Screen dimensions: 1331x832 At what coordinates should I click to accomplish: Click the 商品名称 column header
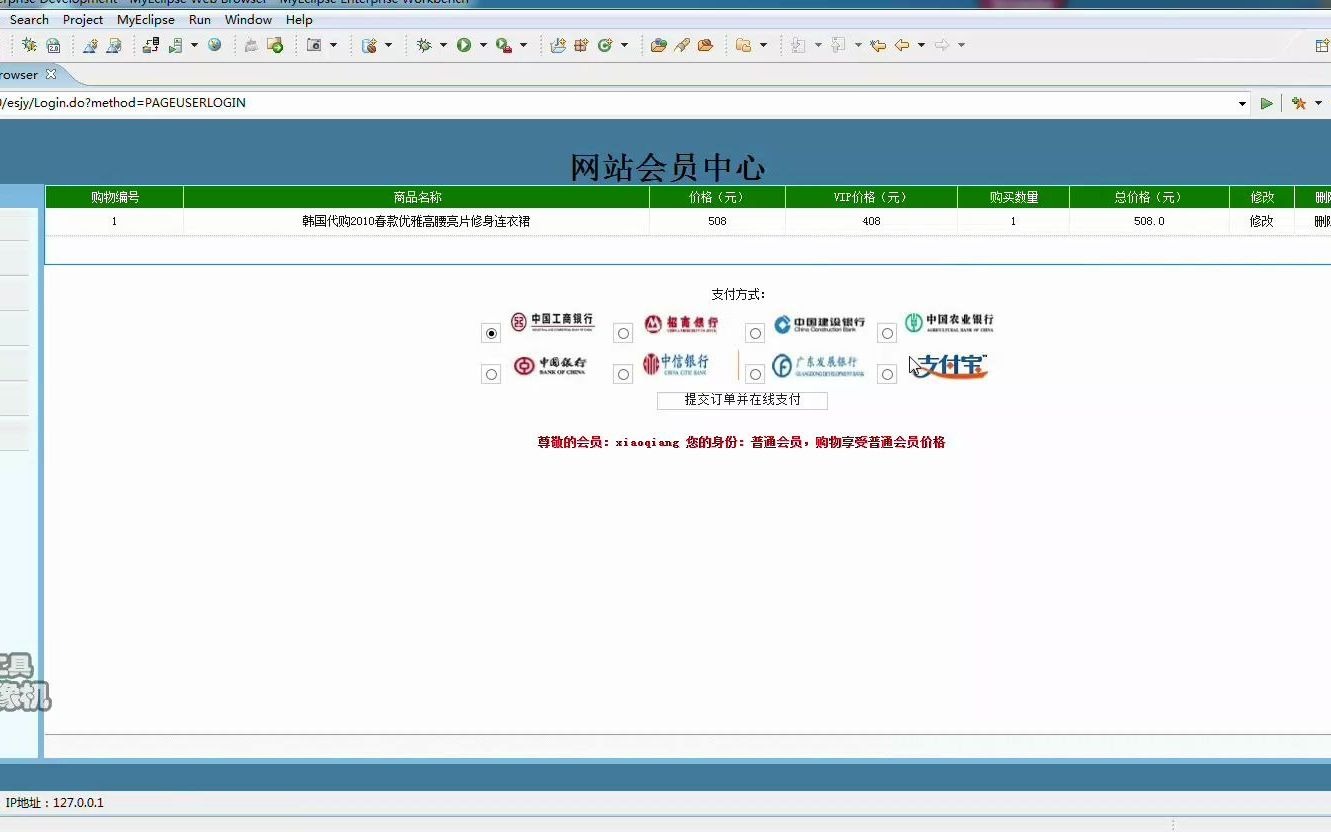[417, 197]
